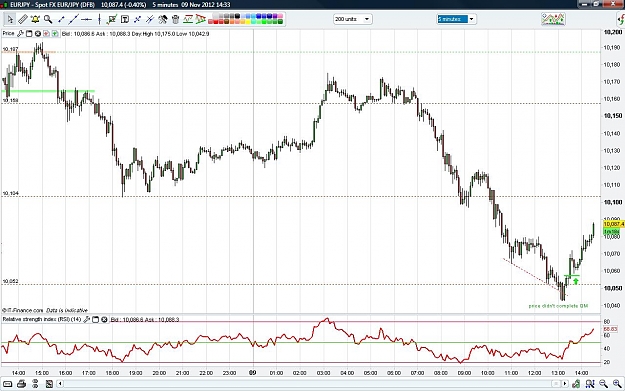Activate the magnifier zoom tool
This screenshot has height=391, width=625.
click(x=48, y=19)
